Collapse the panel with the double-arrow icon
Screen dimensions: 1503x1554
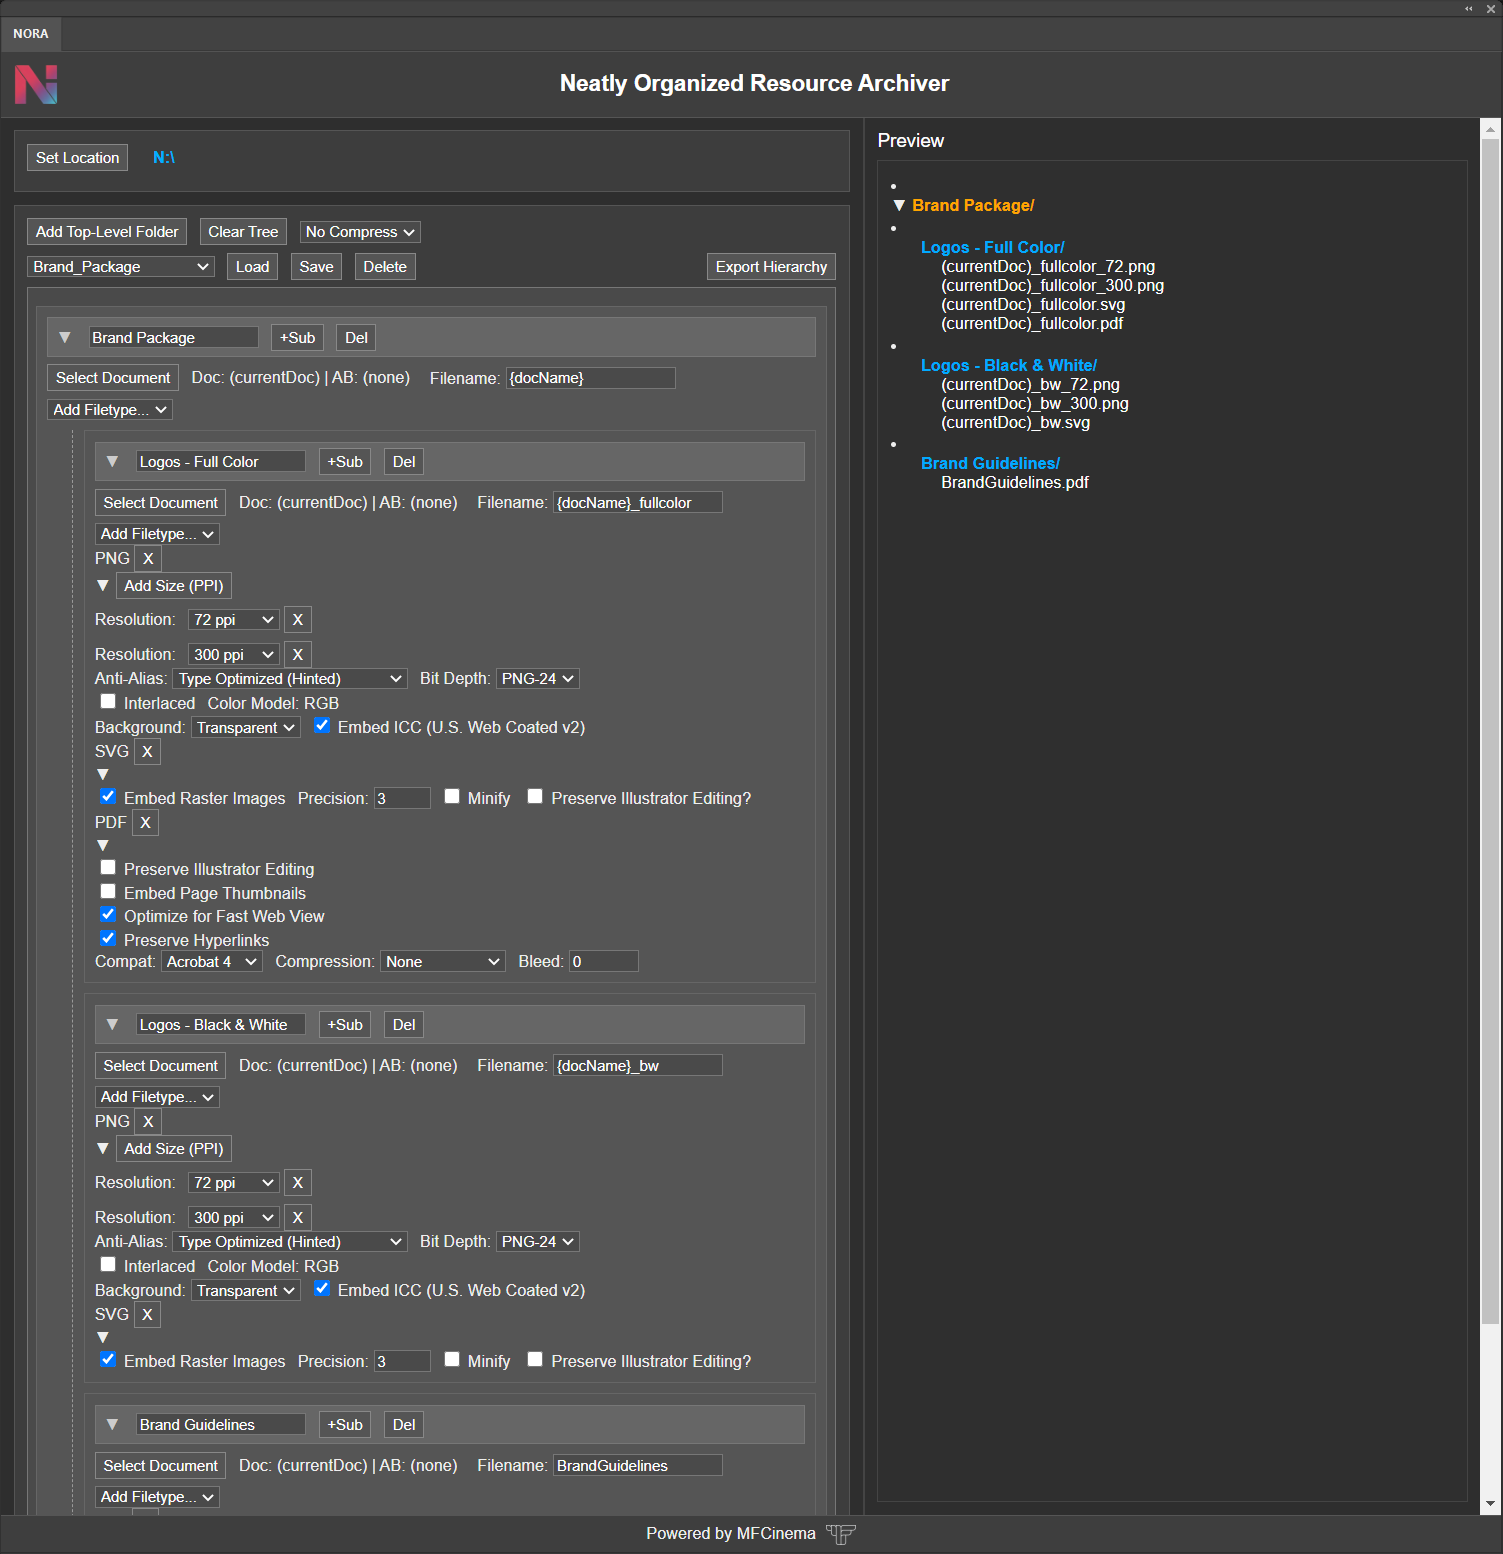coord(1470,9)
